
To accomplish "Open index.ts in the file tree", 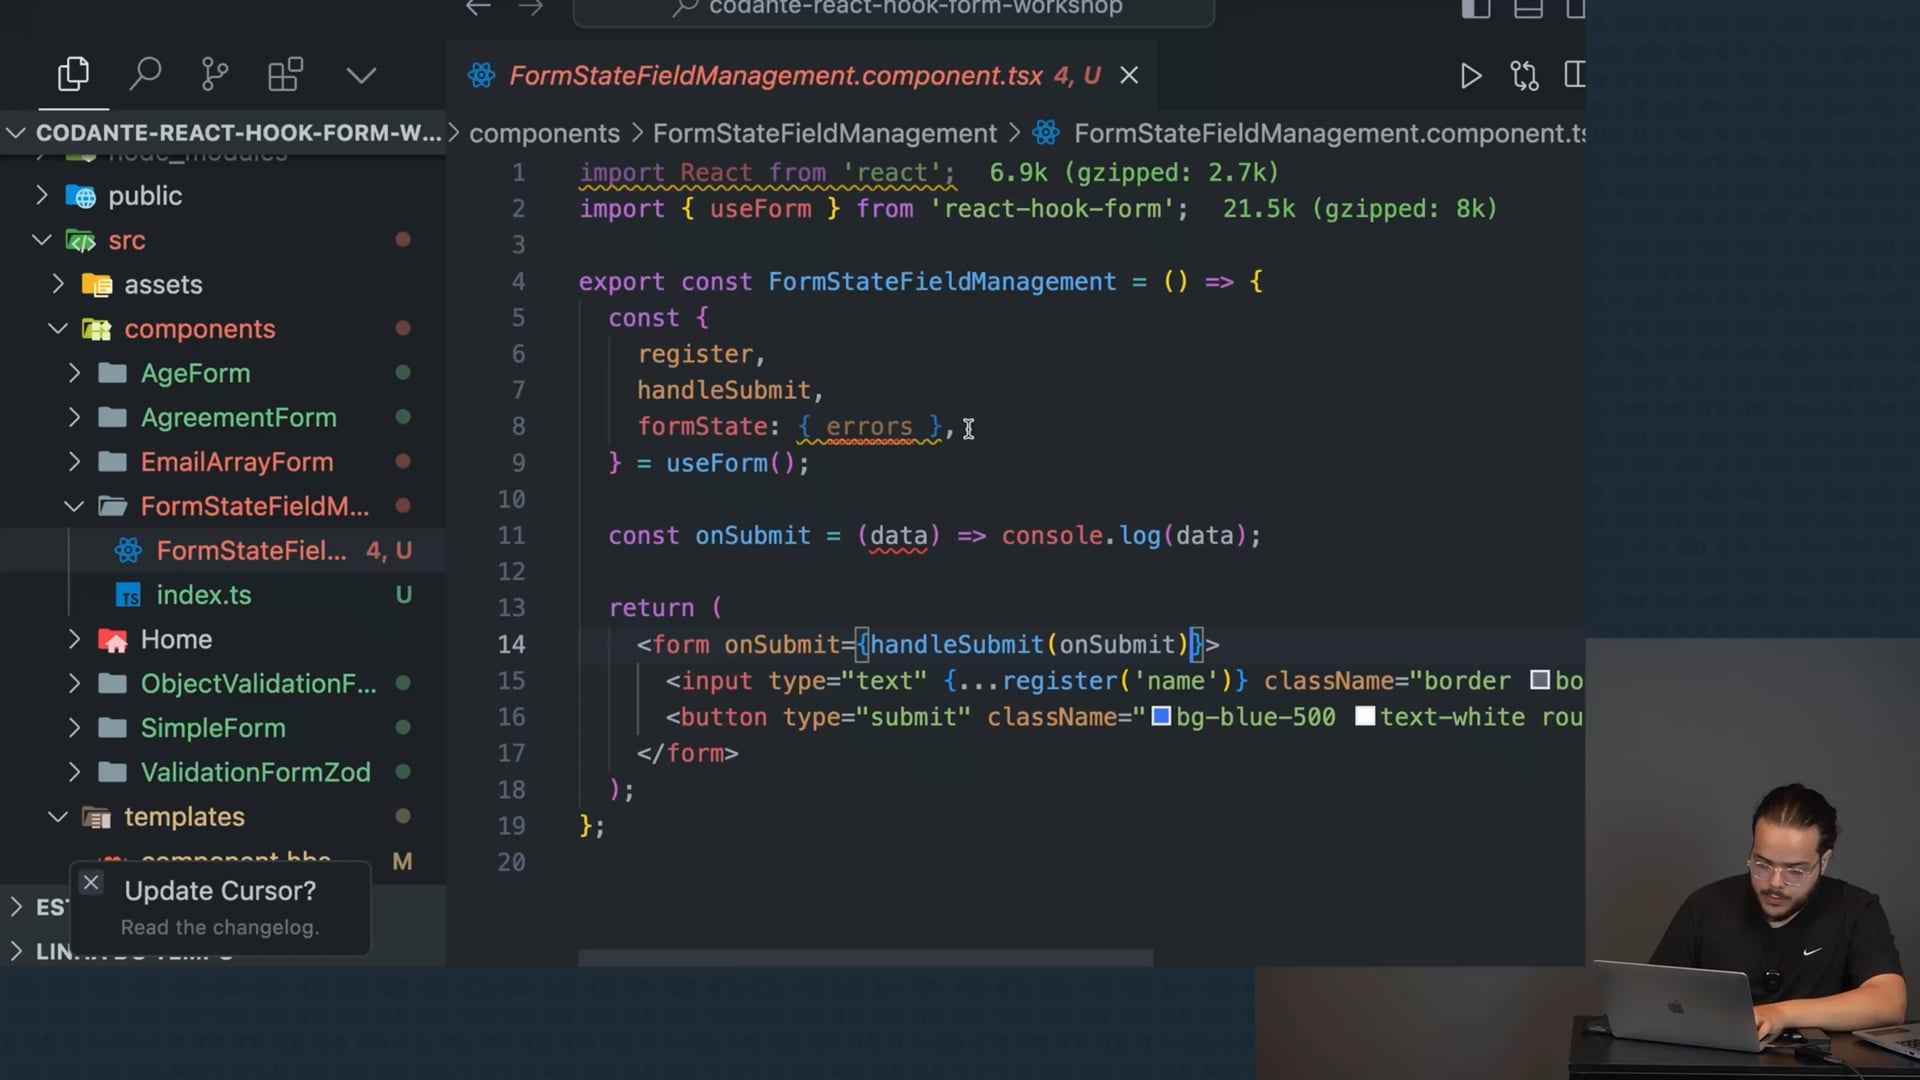I will pyautogui.click(x=204, y=595).
